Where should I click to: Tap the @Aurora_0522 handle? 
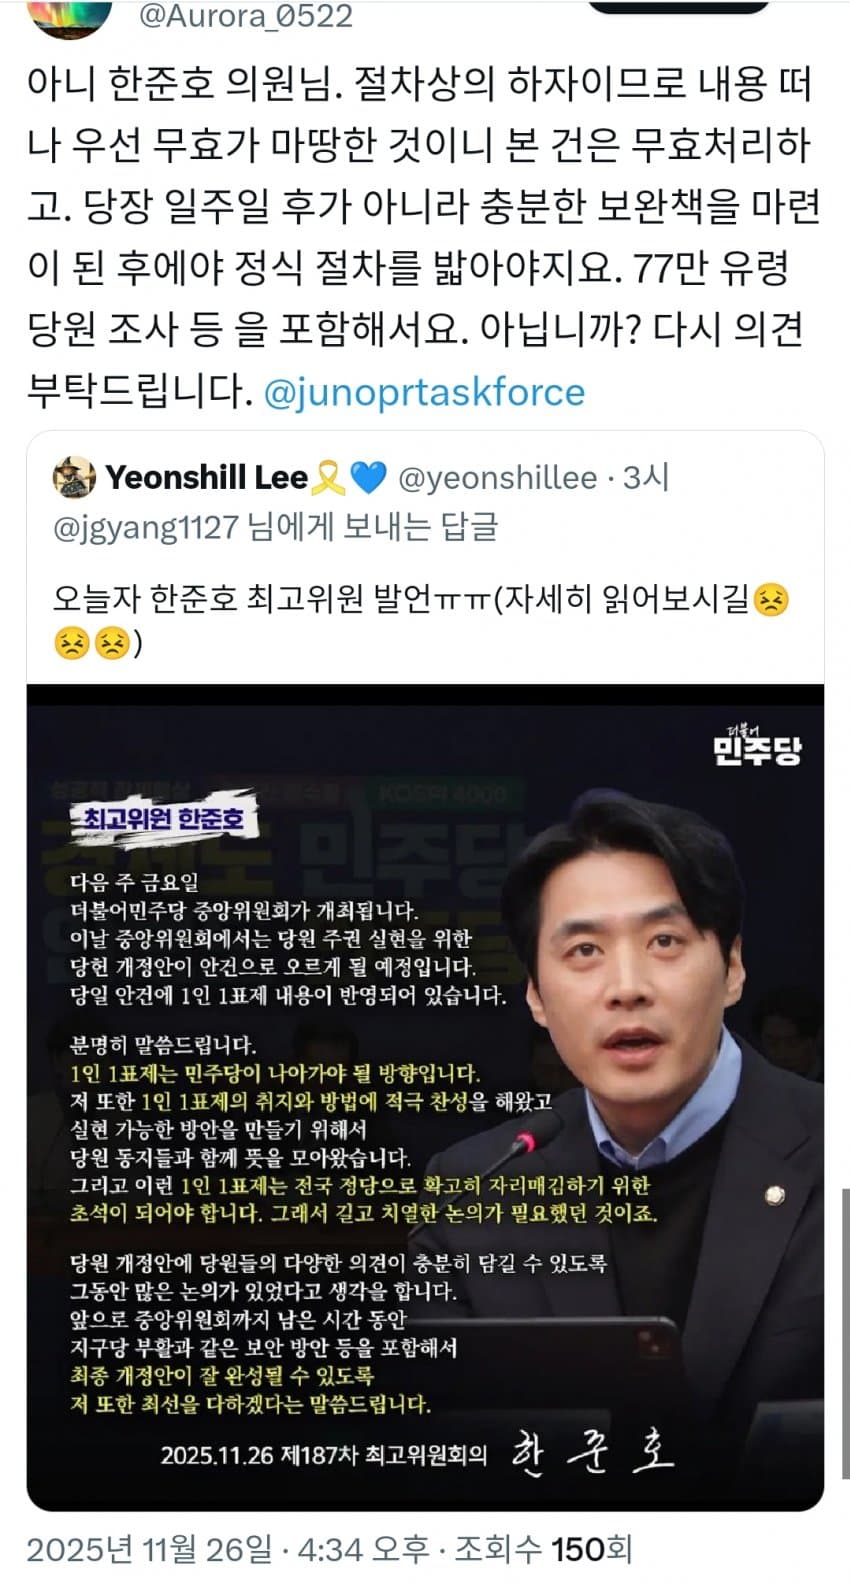pyautogui.click(x=245, y=16)
